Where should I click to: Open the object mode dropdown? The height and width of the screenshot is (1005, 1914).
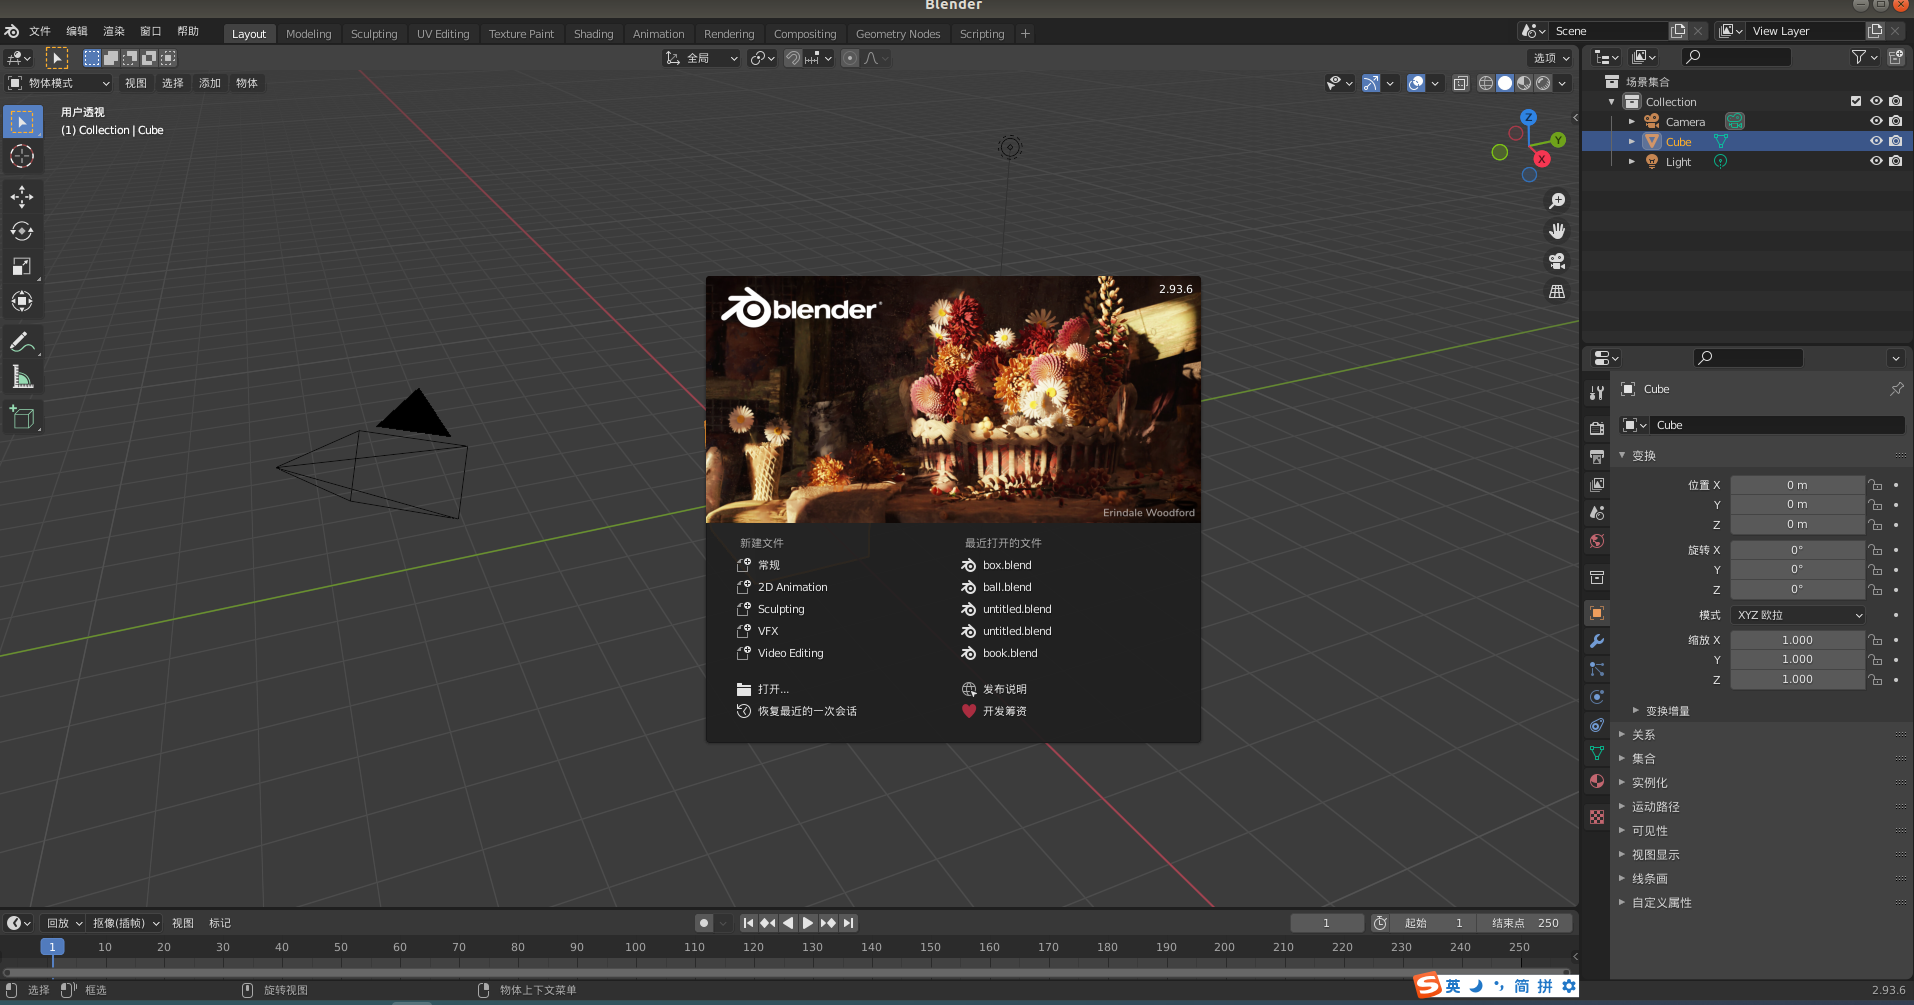59,83
